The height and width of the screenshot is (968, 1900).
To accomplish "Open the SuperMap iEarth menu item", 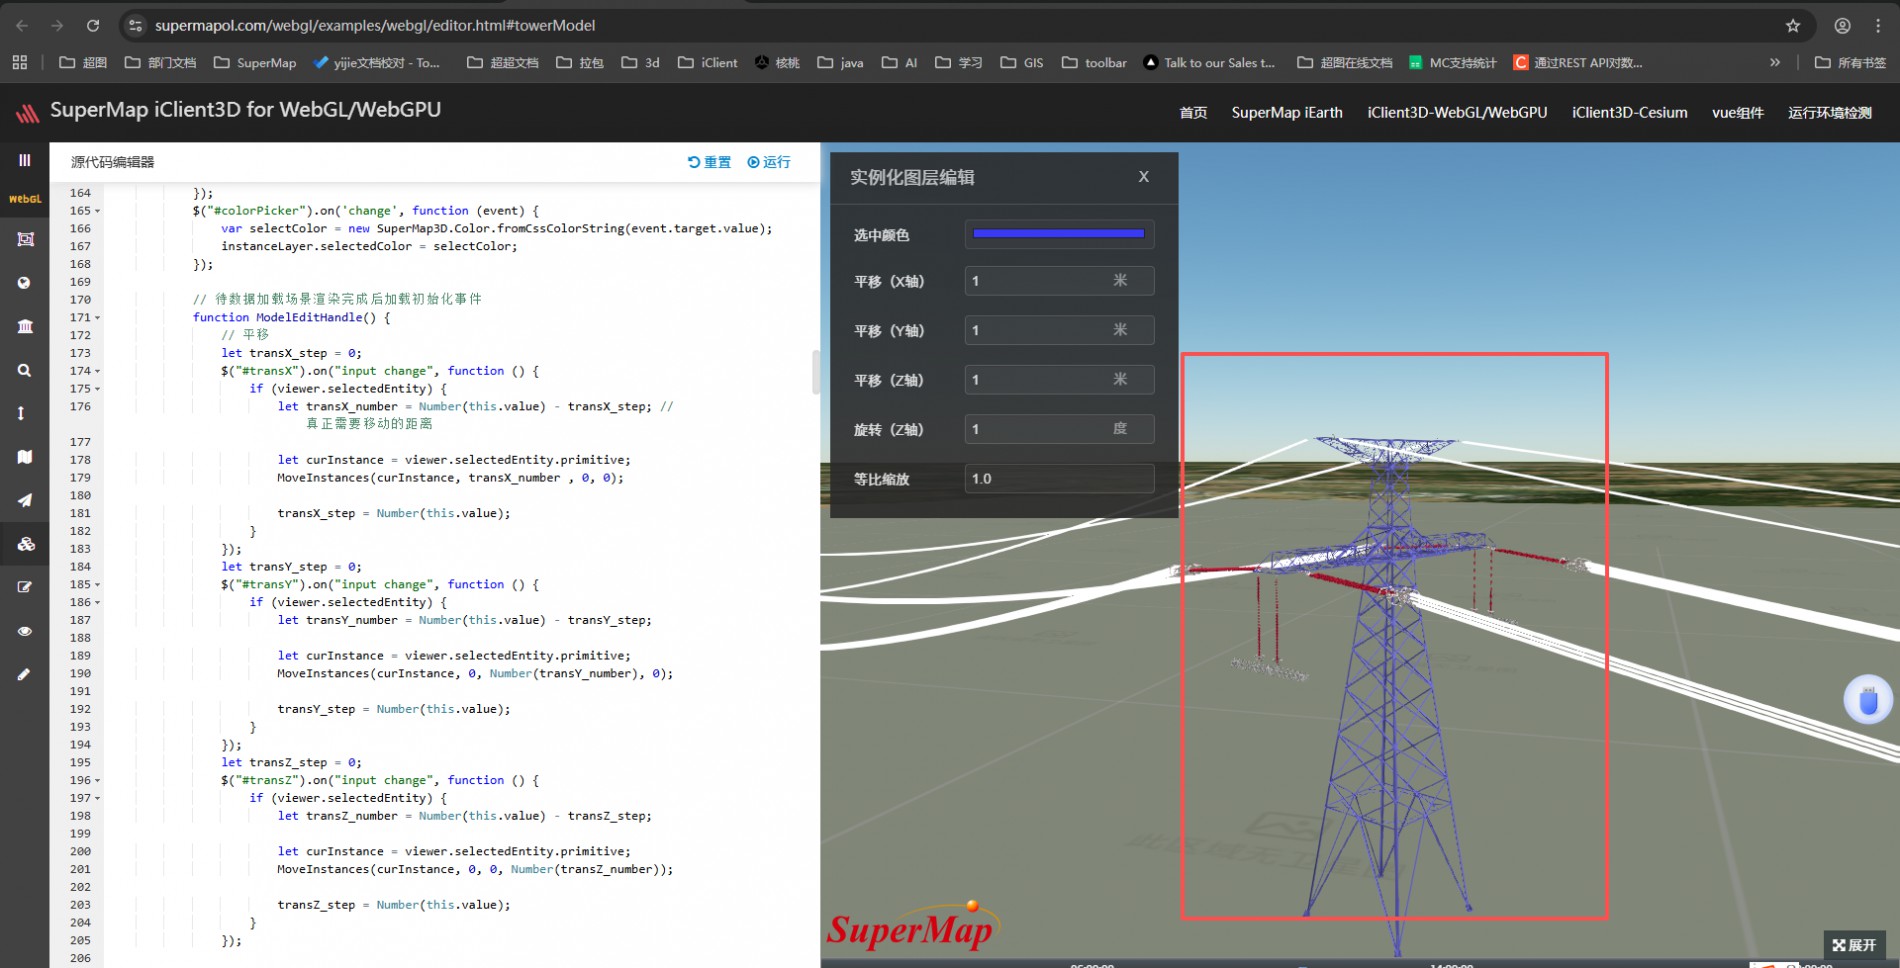I will (1286, 112).
